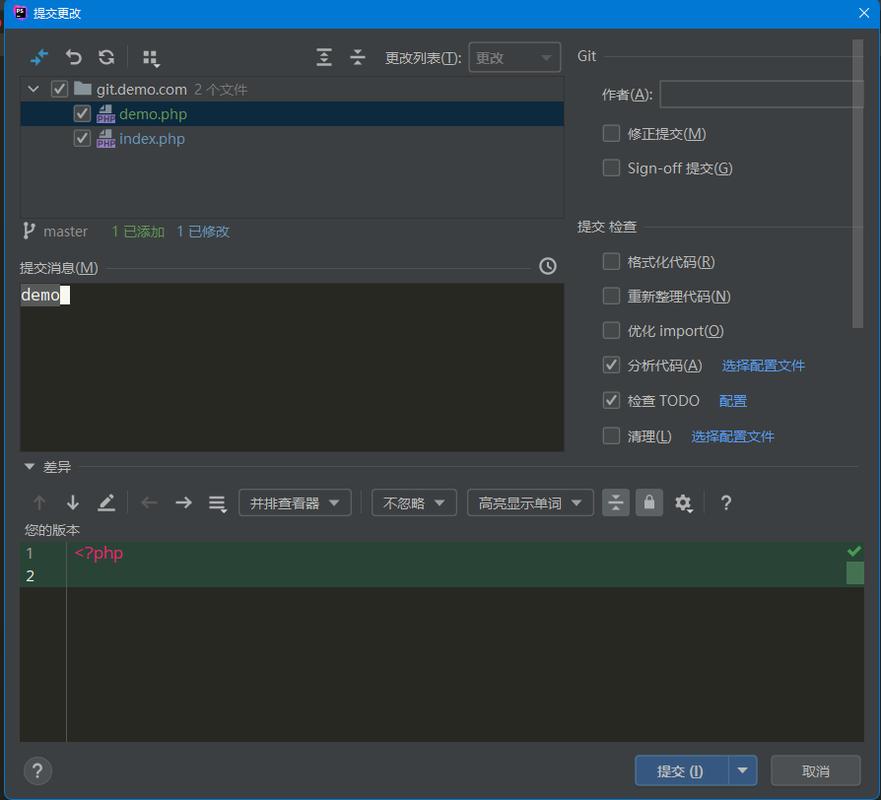Click 选择配置文件 link next to 清理
The image size is (881, 800).
(733, 437)
